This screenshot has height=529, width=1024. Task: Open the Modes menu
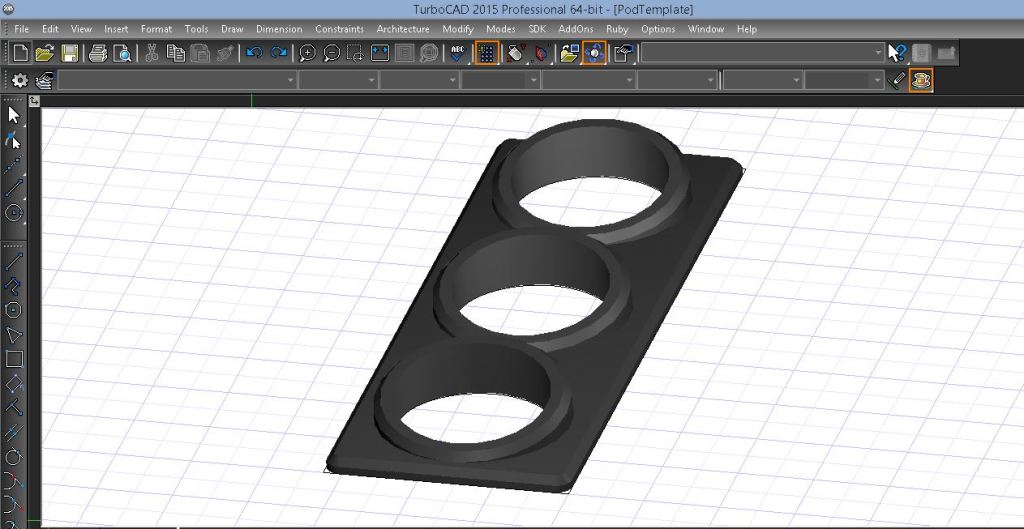click(x=501, y=29)
